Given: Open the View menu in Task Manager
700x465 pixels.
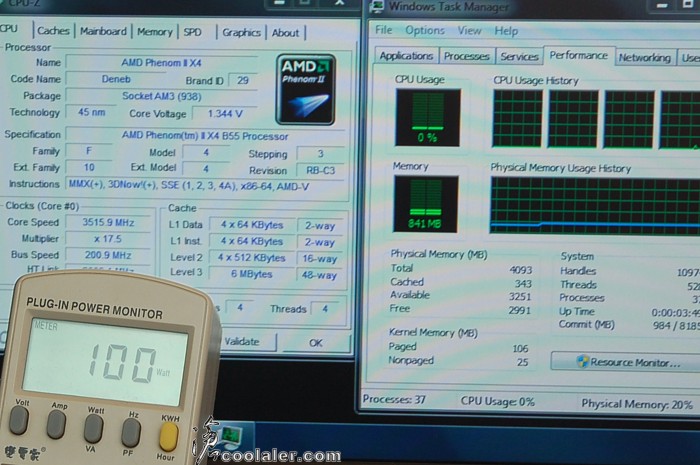Looking at the screenshot, I should point(469,31).
